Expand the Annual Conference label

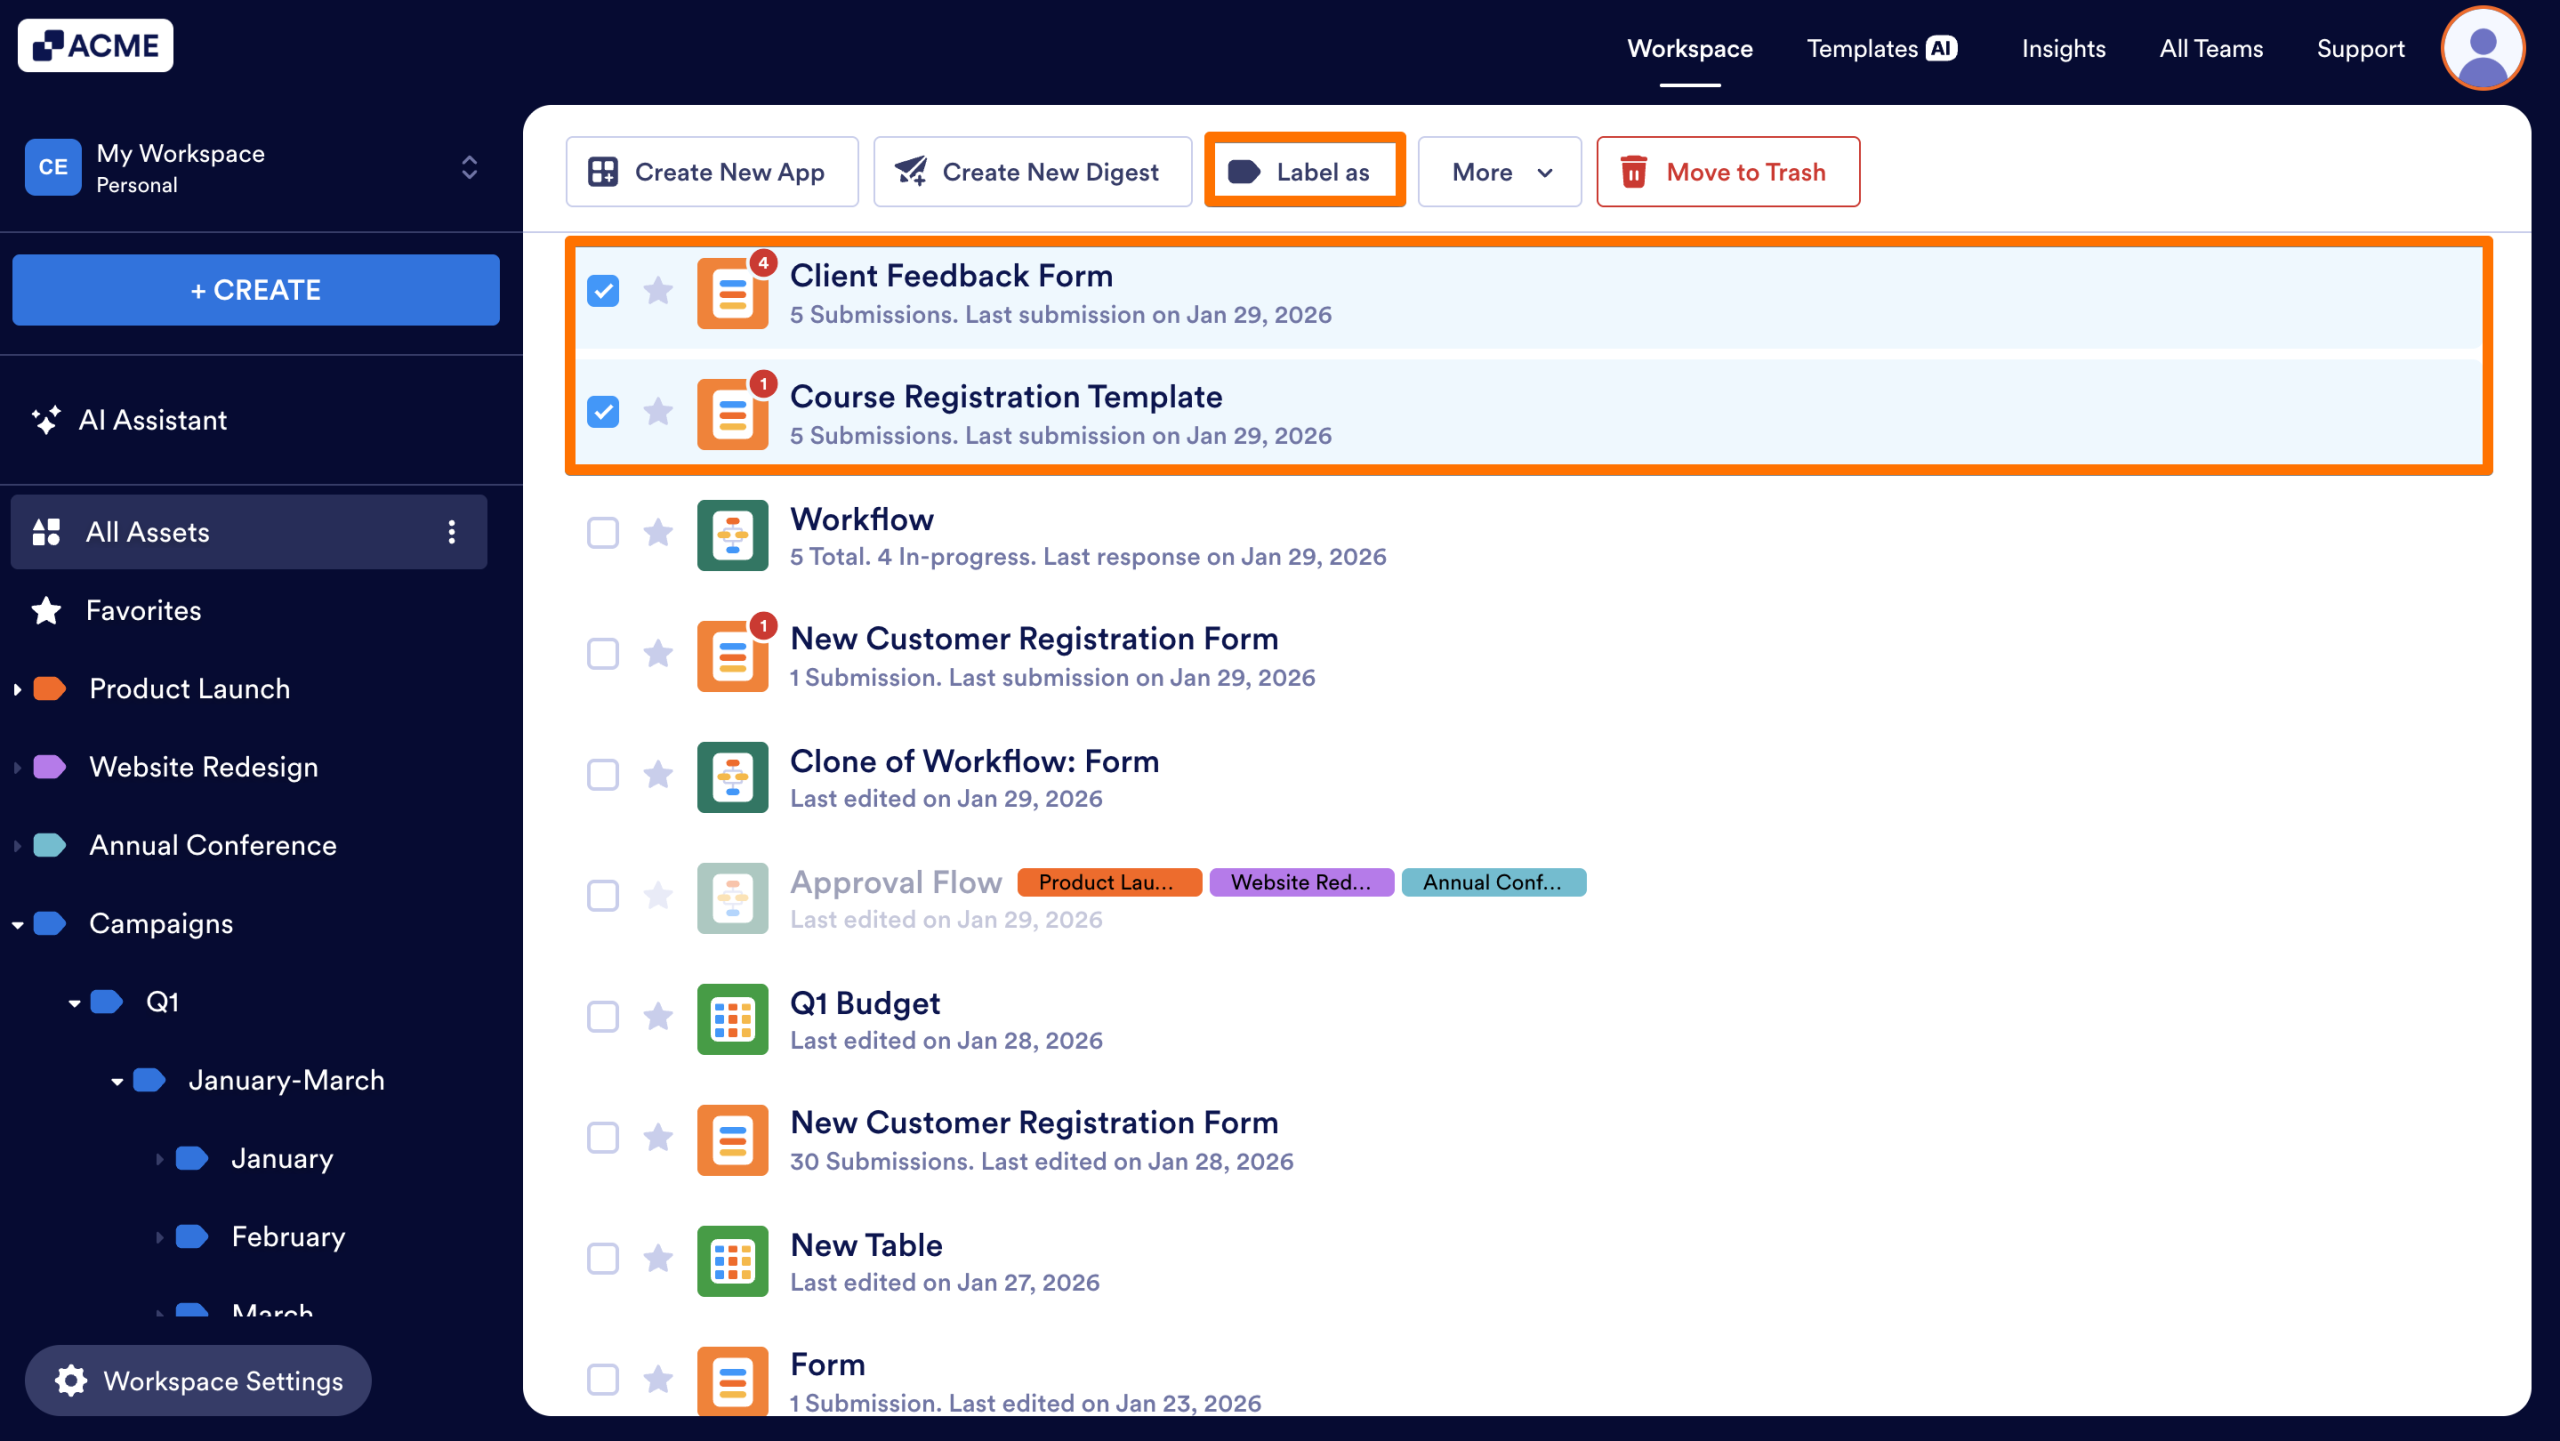(x=17, y=846)
